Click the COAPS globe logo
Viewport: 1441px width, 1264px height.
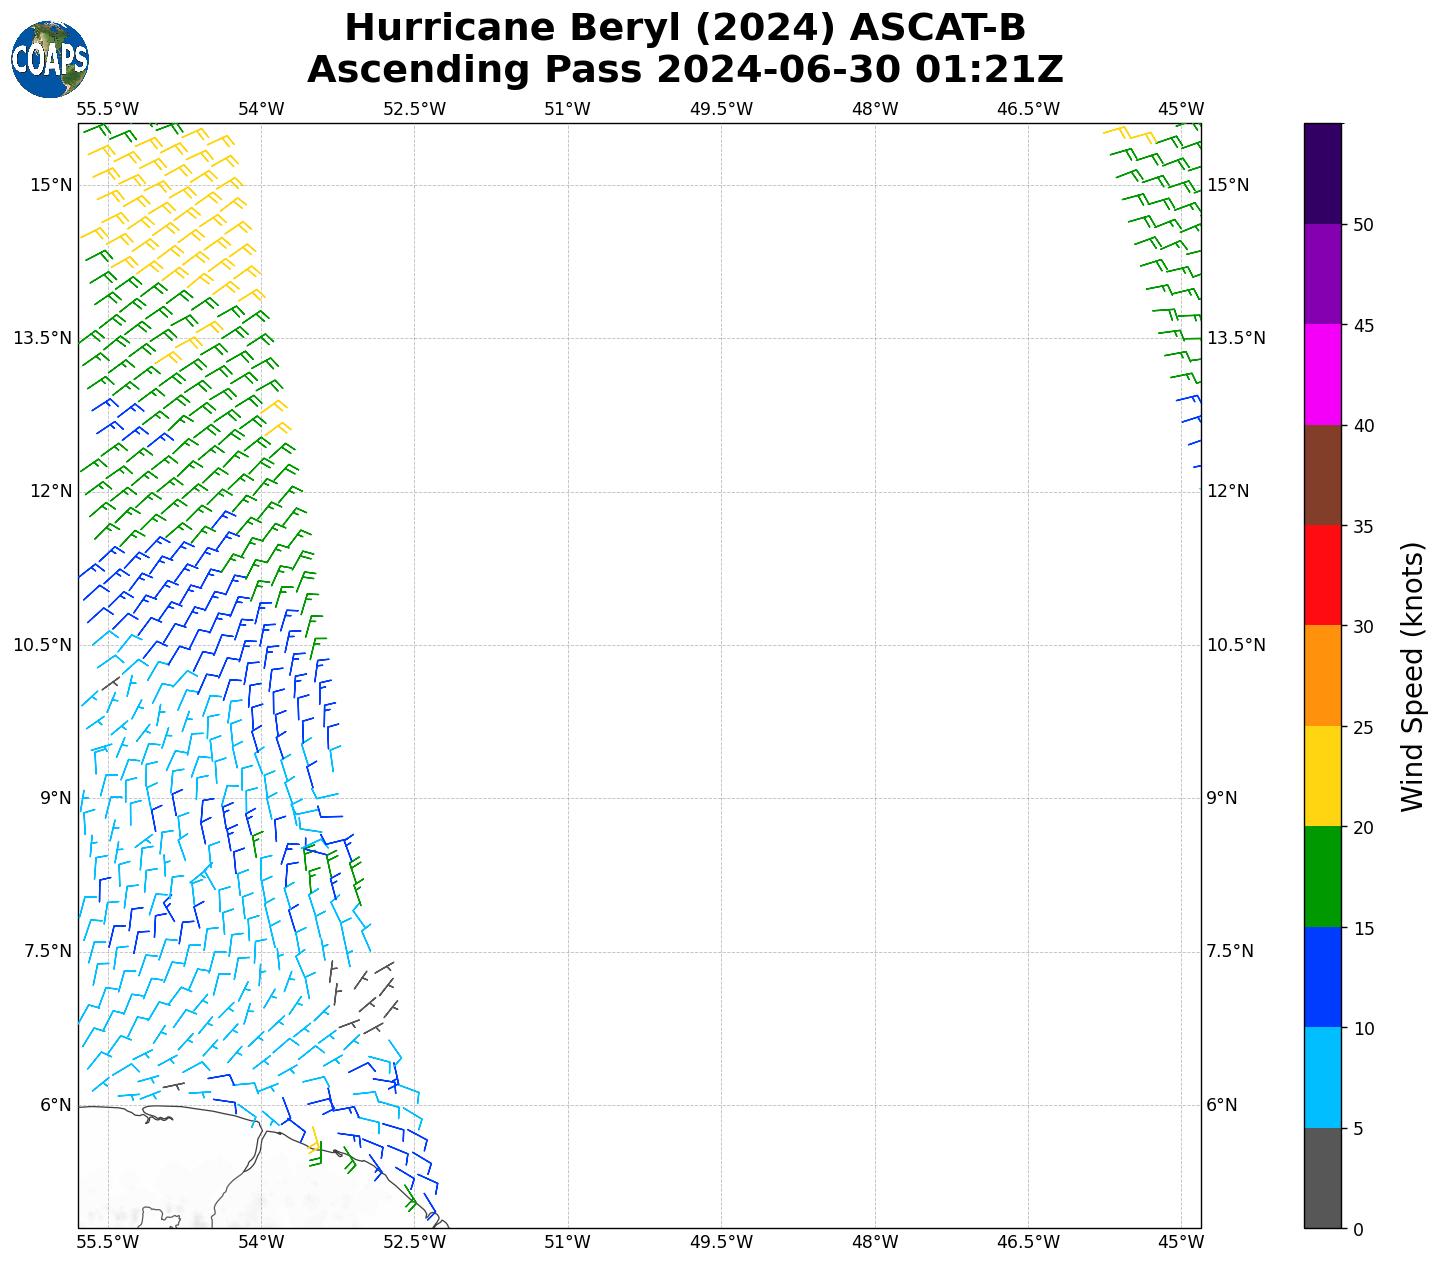click(x=50, y=59)
